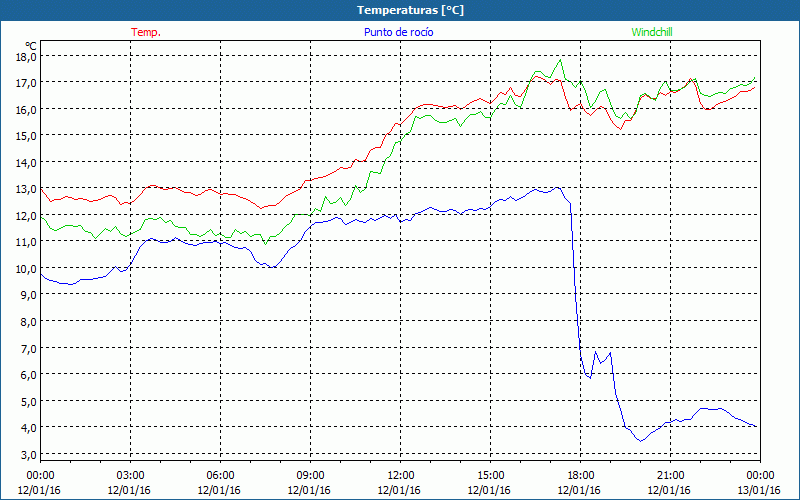Click the 12/01/16 date under 06:00
This screenshot has width=800, height=500.
coord(219,490)
